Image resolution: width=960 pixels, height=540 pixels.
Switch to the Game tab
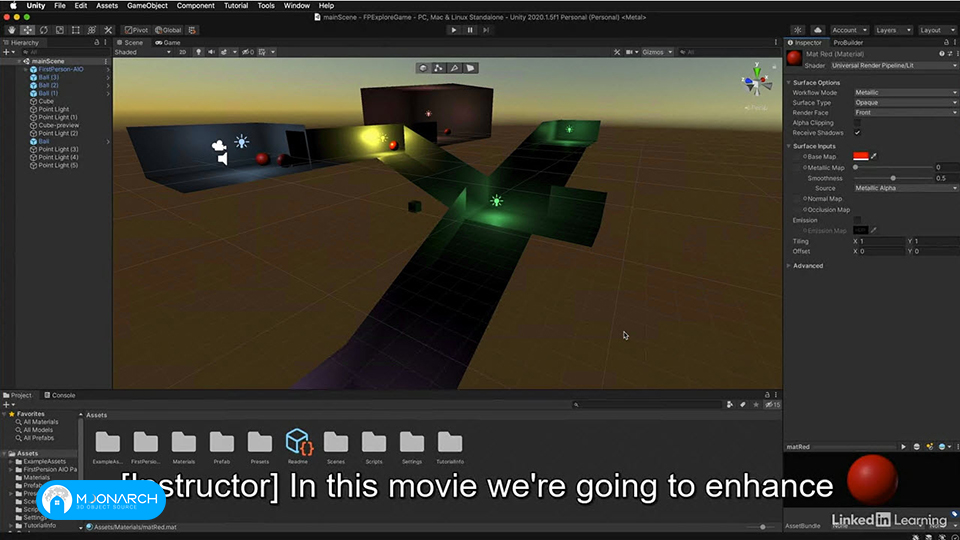pyautogui.click(x=168, y=43)
